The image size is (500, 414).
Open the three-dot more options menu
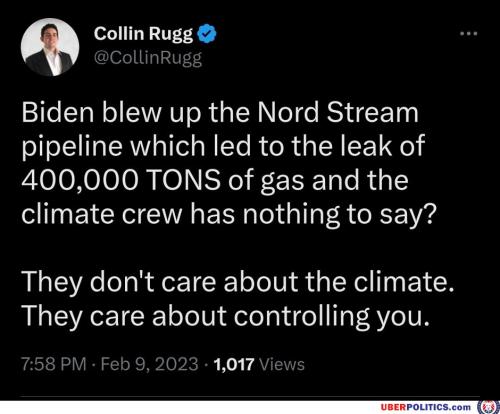pyautogui.click(x=469, y=34)
